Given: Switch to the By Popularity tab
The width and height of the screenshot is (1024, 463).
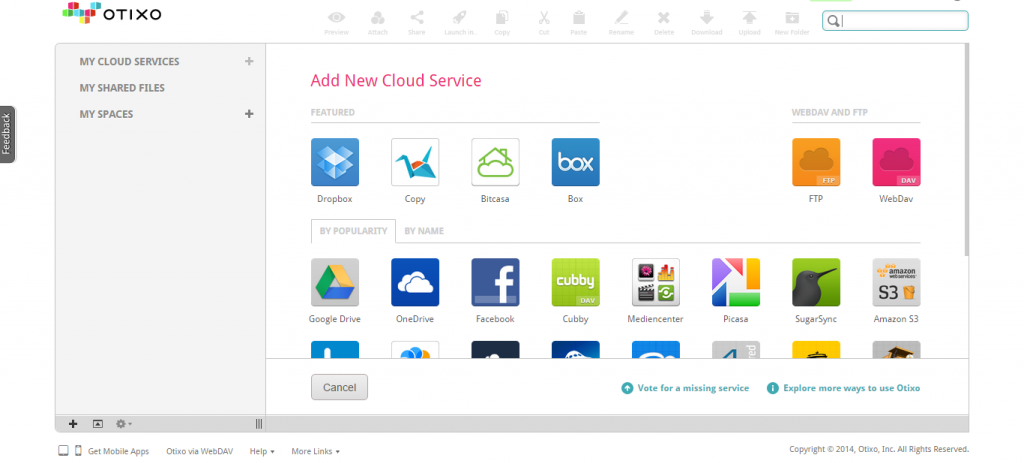Looking at the screenshot, I should coord(353,231).
